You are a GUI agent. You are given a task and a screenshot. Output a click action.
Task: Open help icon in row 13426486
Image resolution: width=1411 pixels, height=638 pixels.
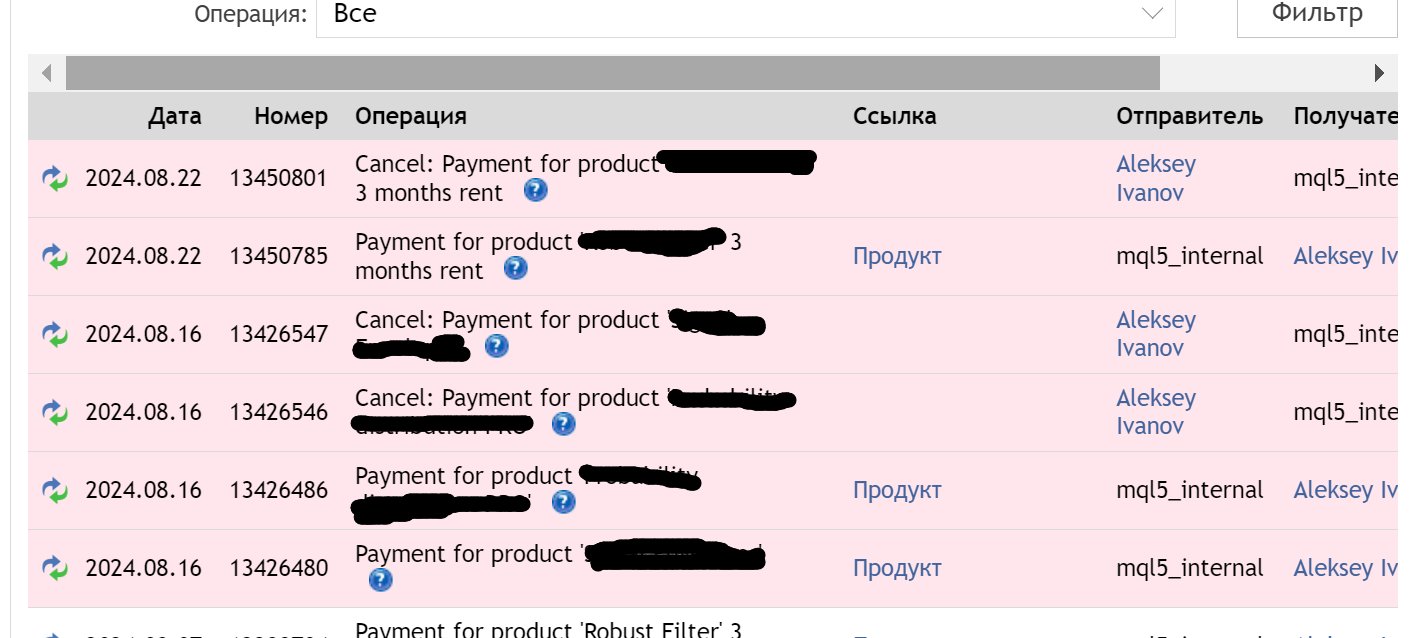pos(564,502)
